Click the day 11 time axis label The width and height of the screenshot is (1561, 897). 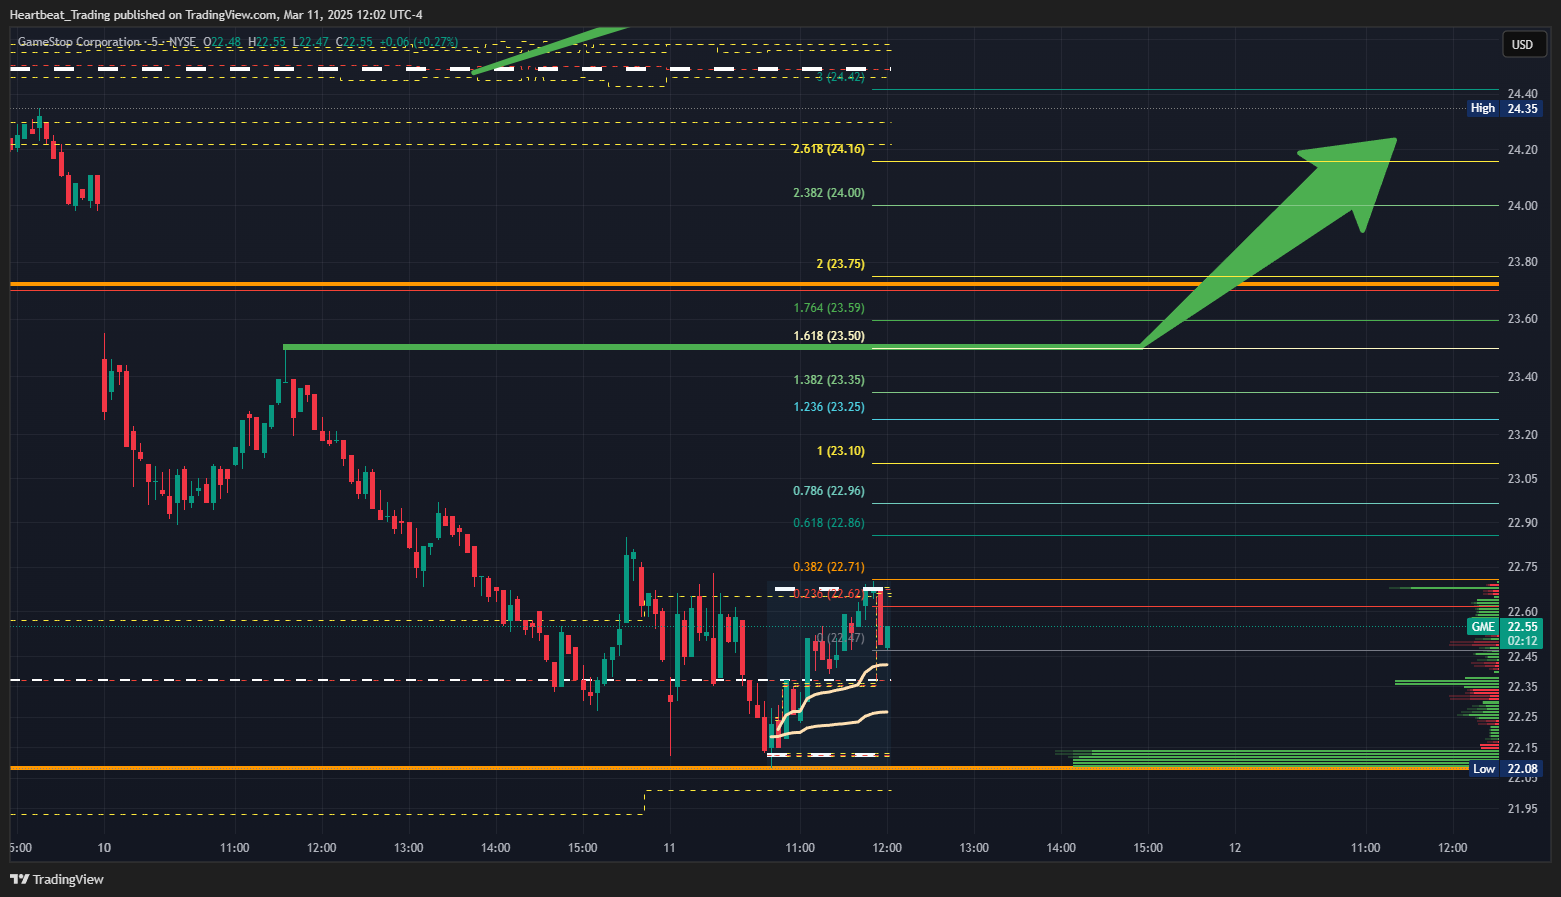669,848
